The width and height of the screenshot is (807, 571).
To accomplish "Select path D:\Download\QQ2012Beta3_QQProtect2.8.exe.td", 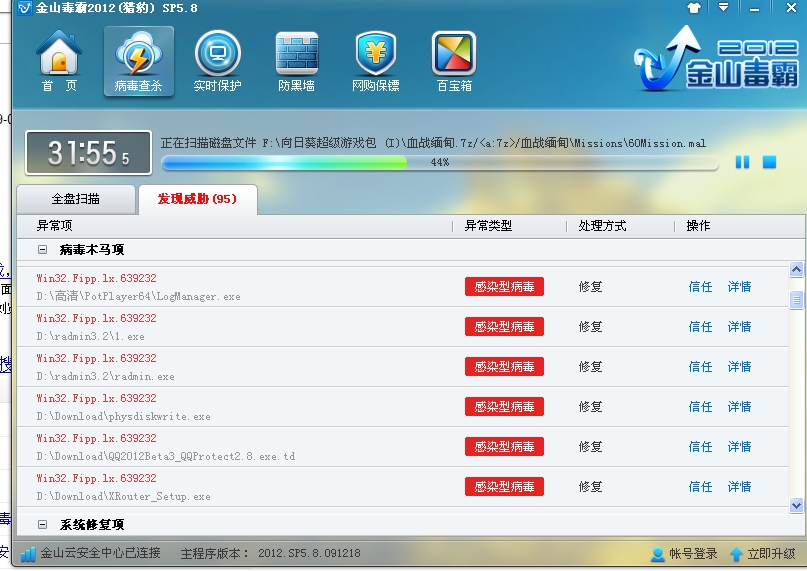I will point(166,457).
